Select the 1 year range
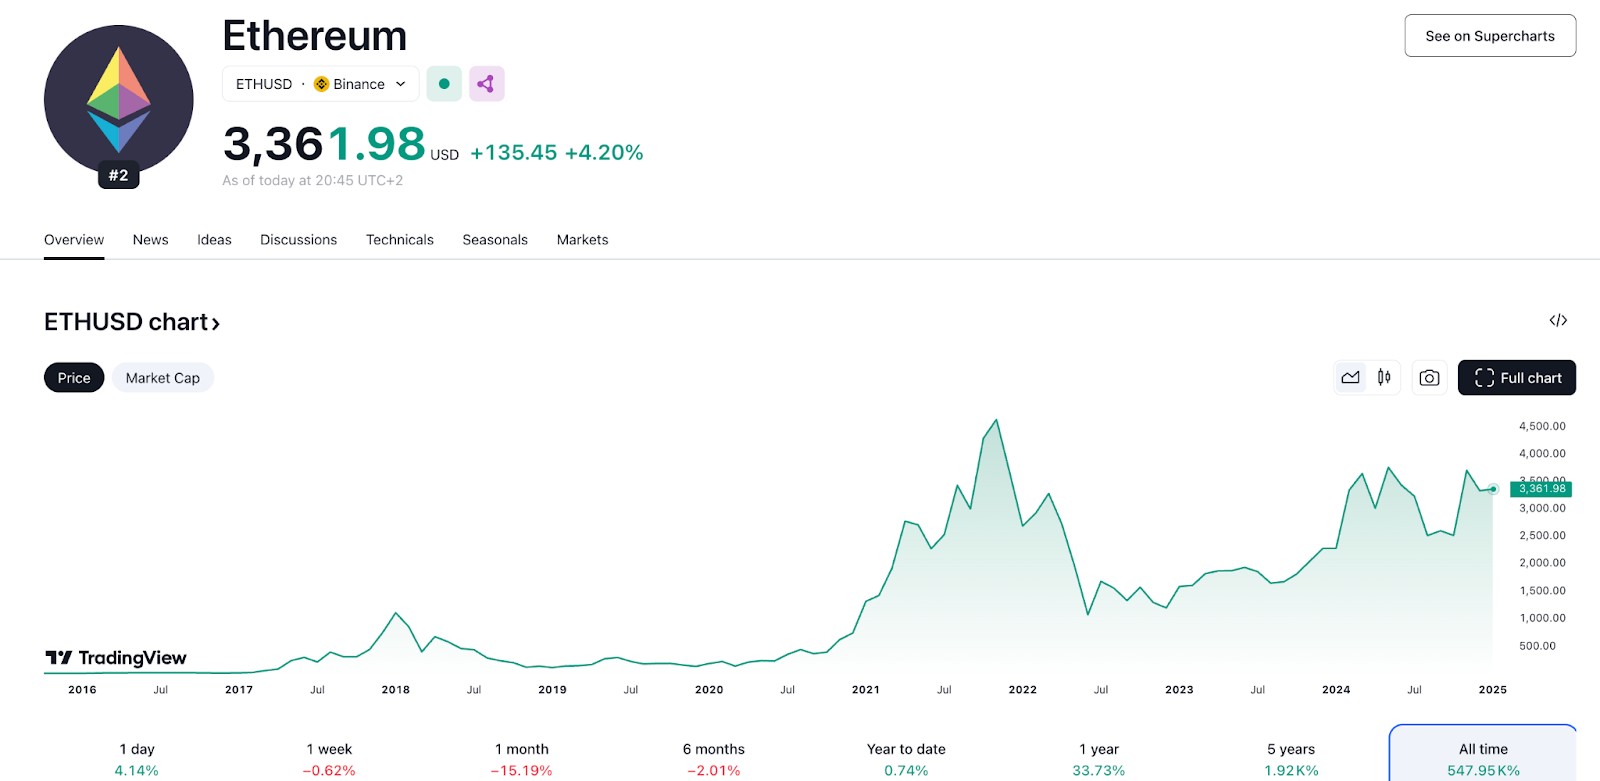The height and width of the screenshot is (781, 1600). tap(1099, 759)
